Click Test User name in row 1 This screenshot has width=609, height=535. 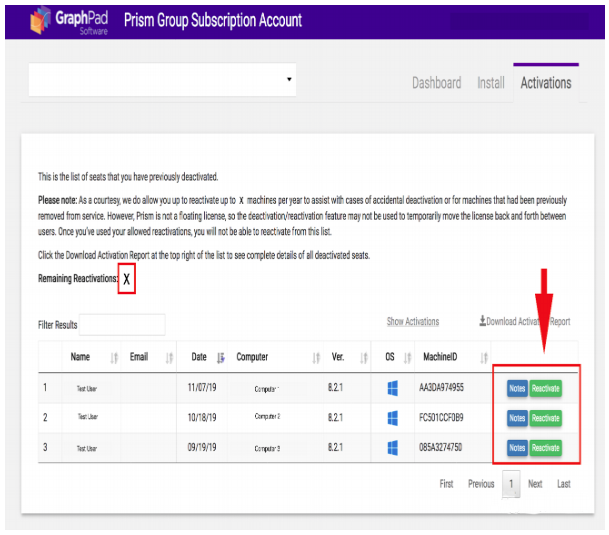pyautogui.click(x=87, y=389)
